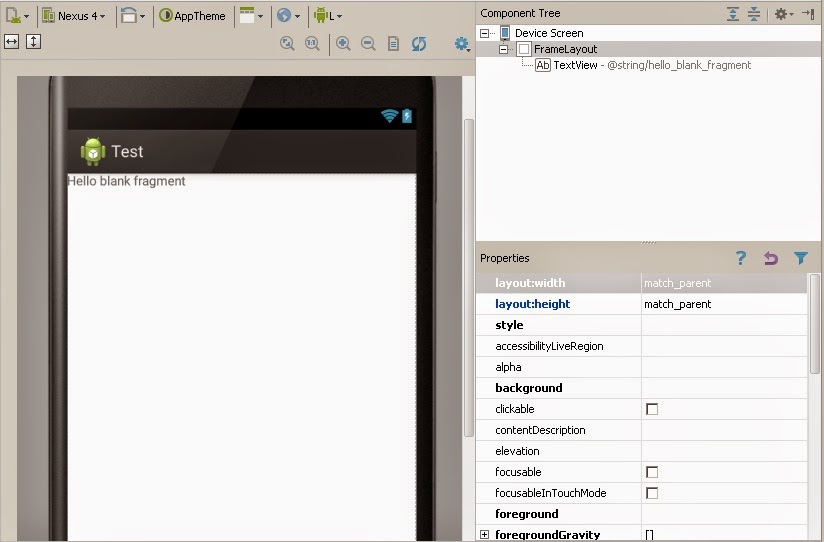Select the accessibilityLiveRegion property
Image resolution: width=824 pixels, height=542 pixels.
[x=549, y=346]
